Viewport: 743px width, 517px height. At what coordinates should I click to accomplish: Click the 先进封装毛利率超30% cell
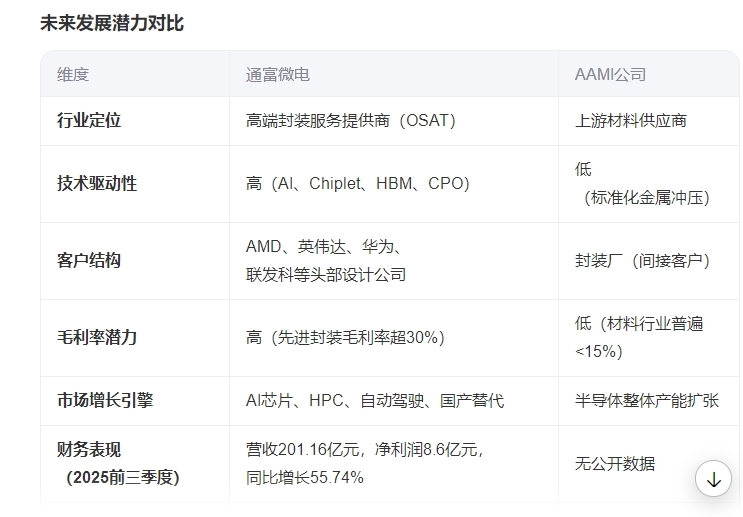click(346, 337)
